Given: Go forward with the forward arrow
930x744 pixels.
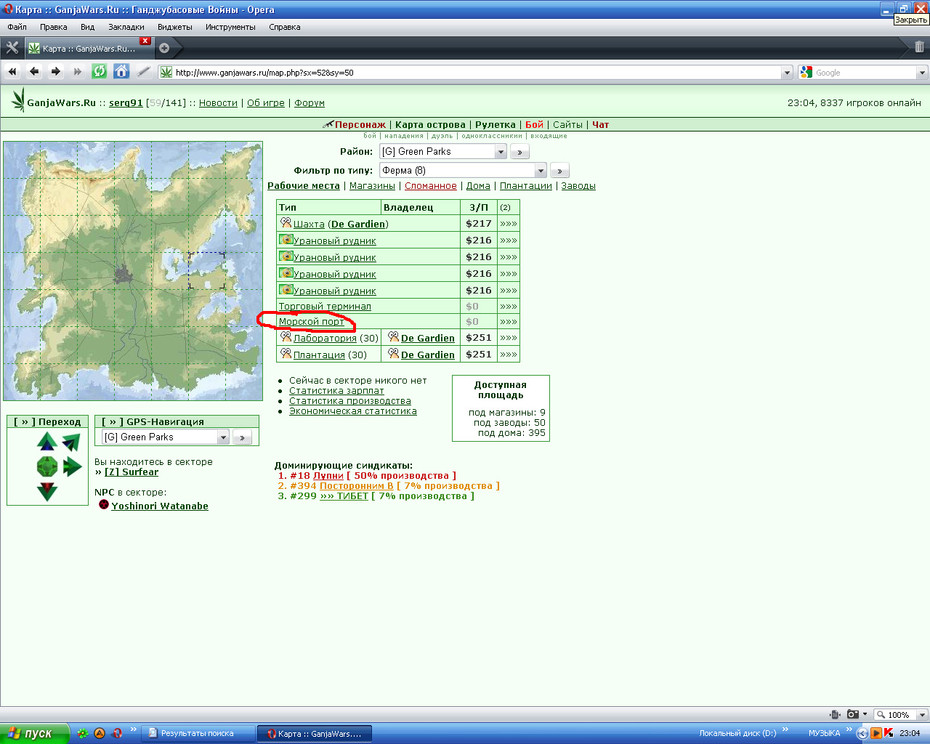Looking at the screenshot, I should [56, 72].
